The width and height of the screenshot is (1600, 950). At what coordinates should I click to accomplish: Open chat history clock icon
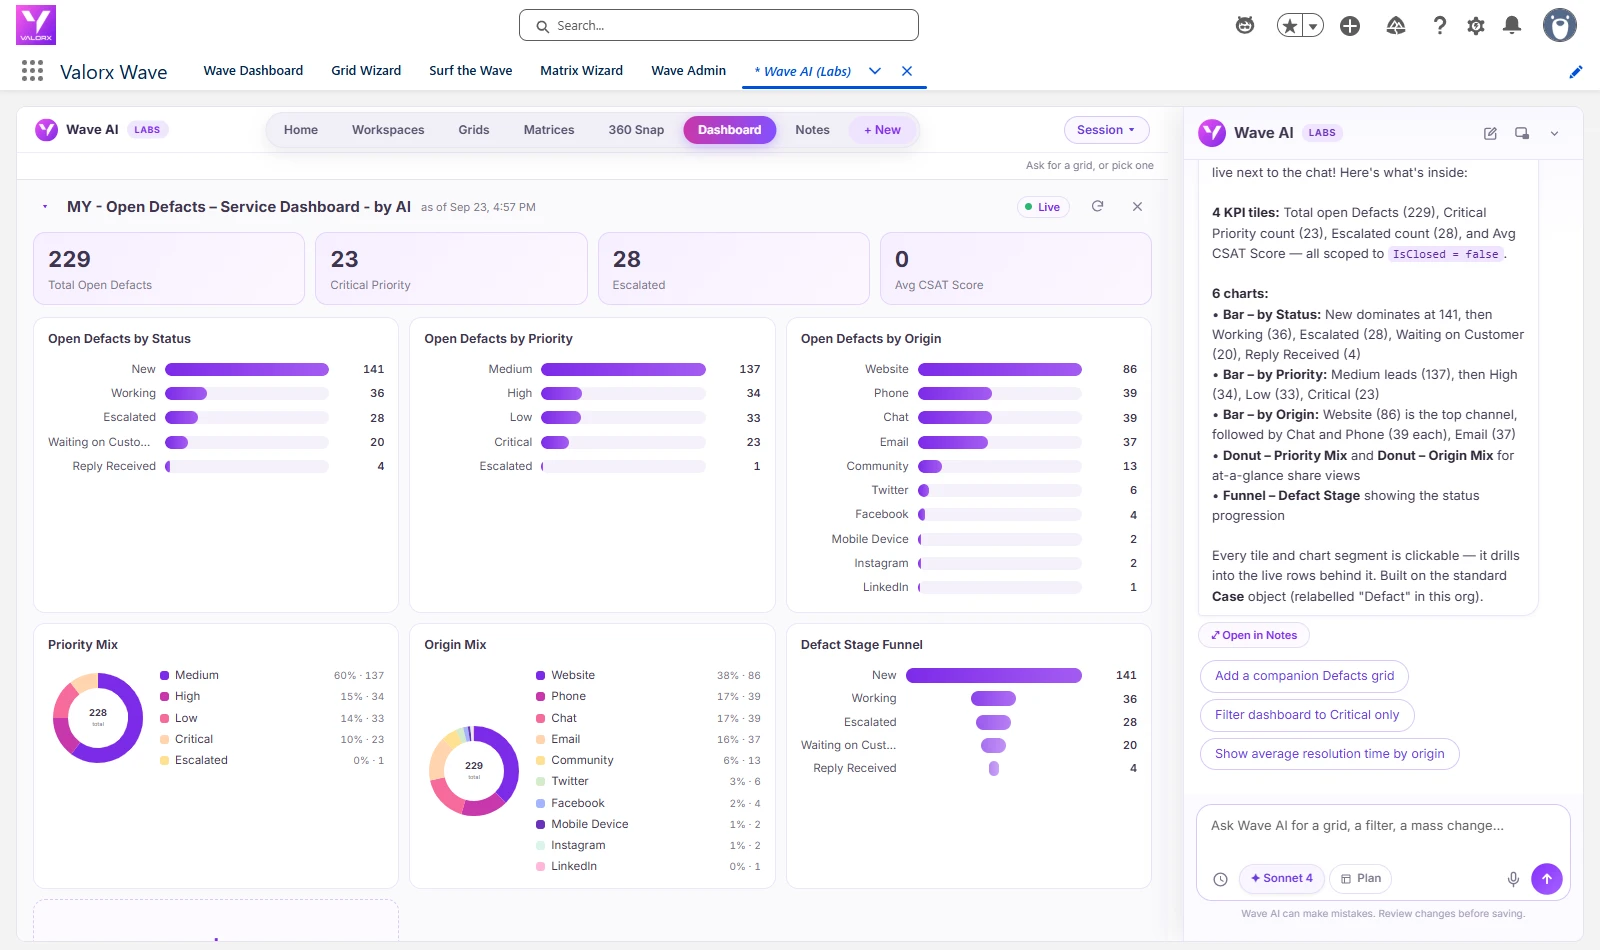tap(1220, 879)
